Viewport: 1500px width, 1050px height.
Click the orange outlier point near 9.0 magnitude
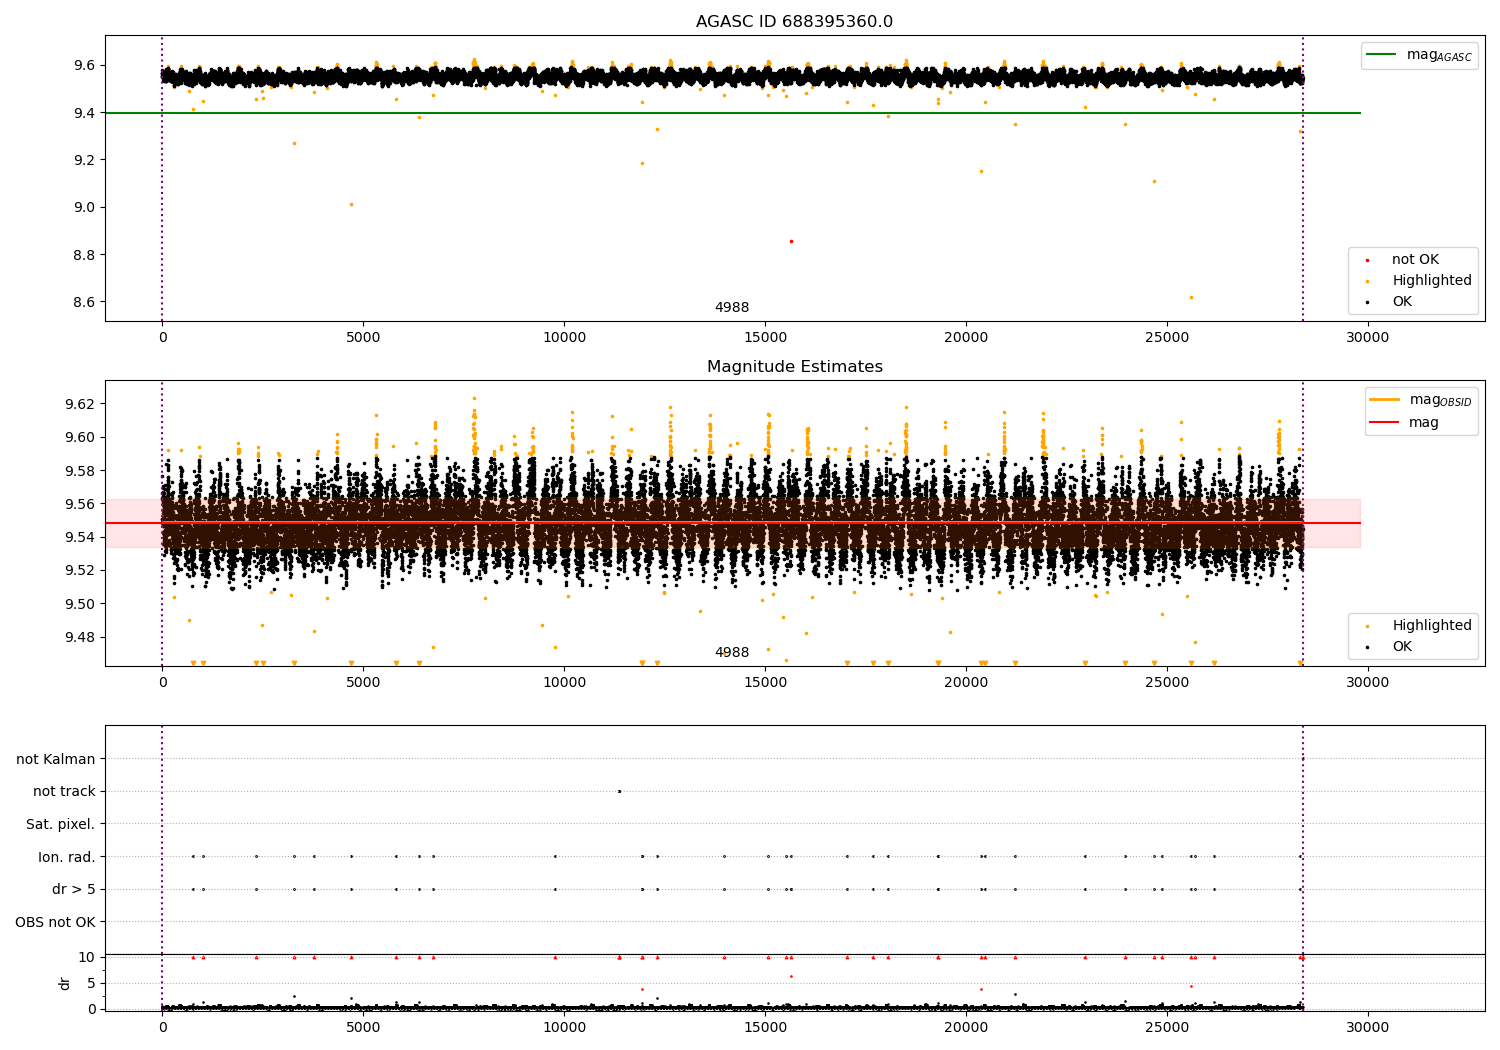(351, 204)
